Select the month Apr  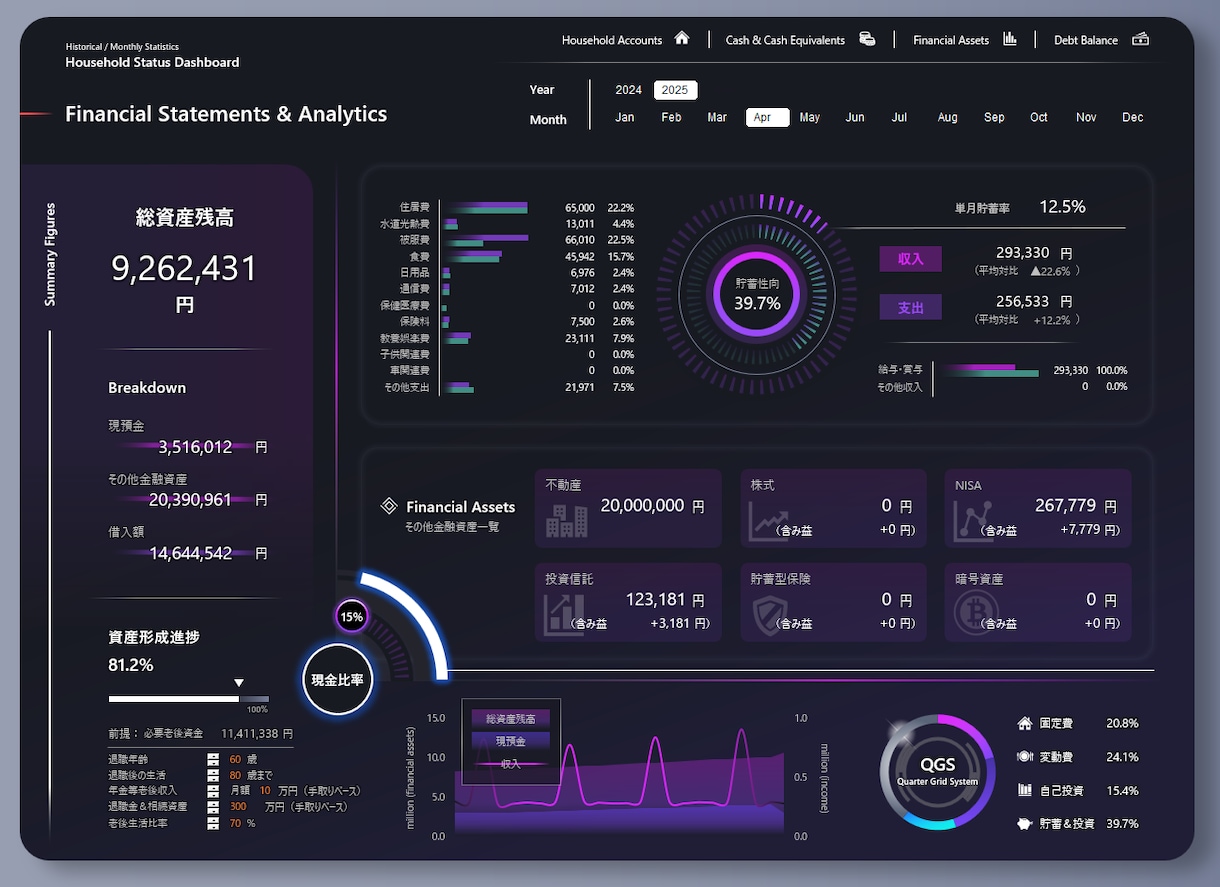pyautogui.click(x=767, y=117)
